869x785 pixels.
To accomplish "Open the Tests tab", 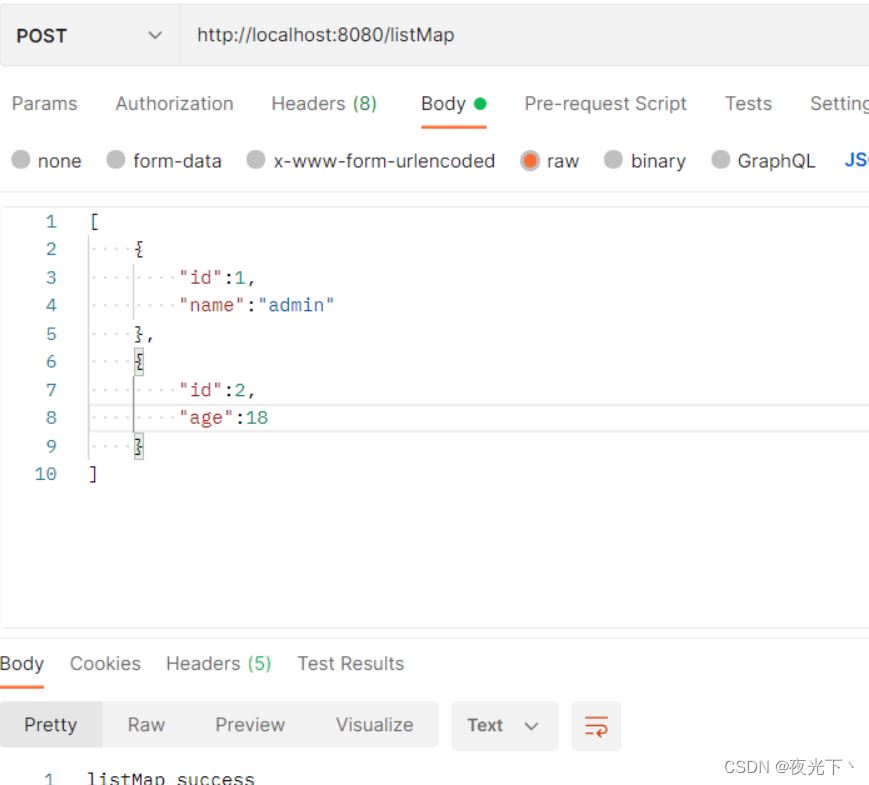I will pos(748,104).
